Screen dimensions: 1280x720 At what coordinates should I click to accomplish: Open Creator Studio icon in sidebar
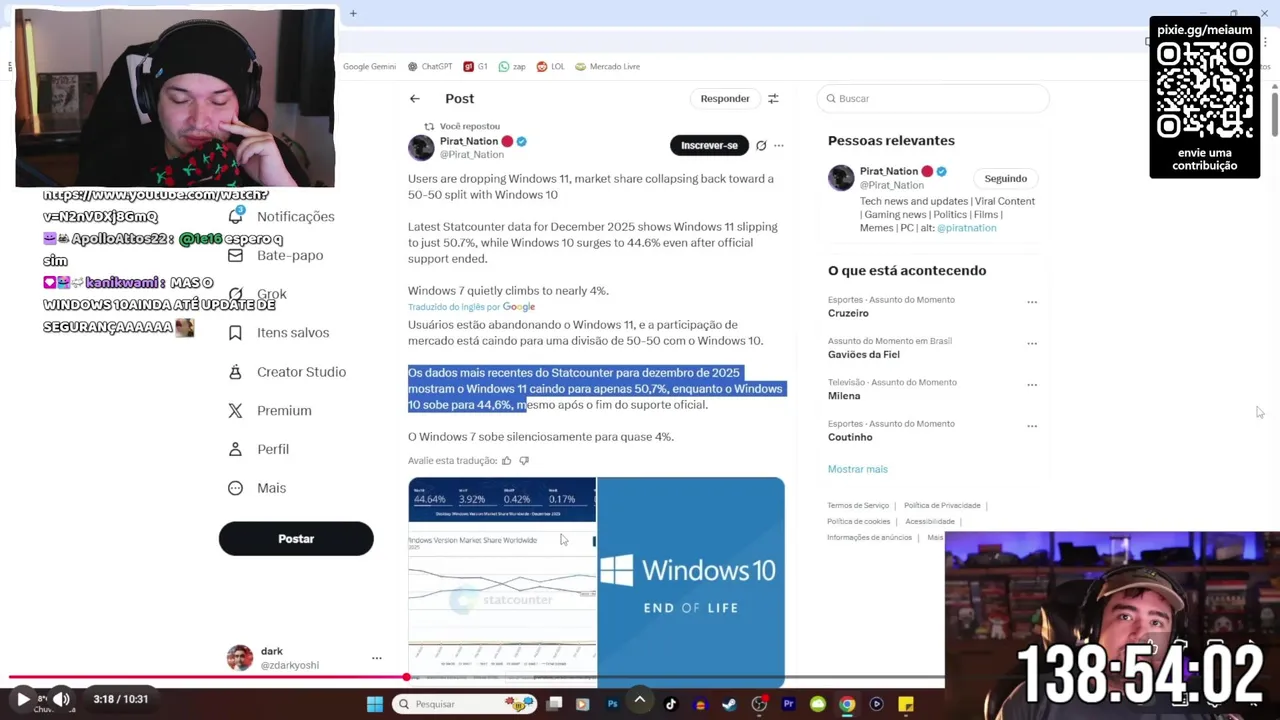235,372
